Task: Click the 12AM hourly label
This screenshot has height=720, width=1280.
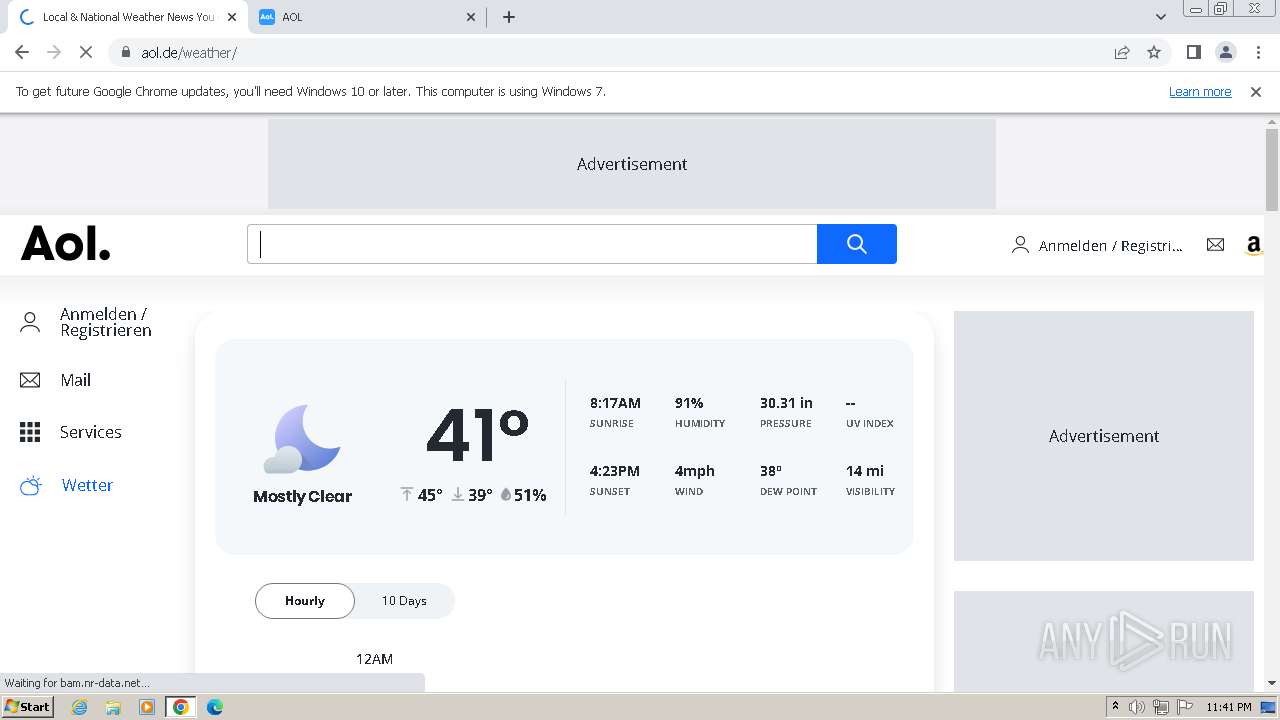Action: tap(374, 659)
